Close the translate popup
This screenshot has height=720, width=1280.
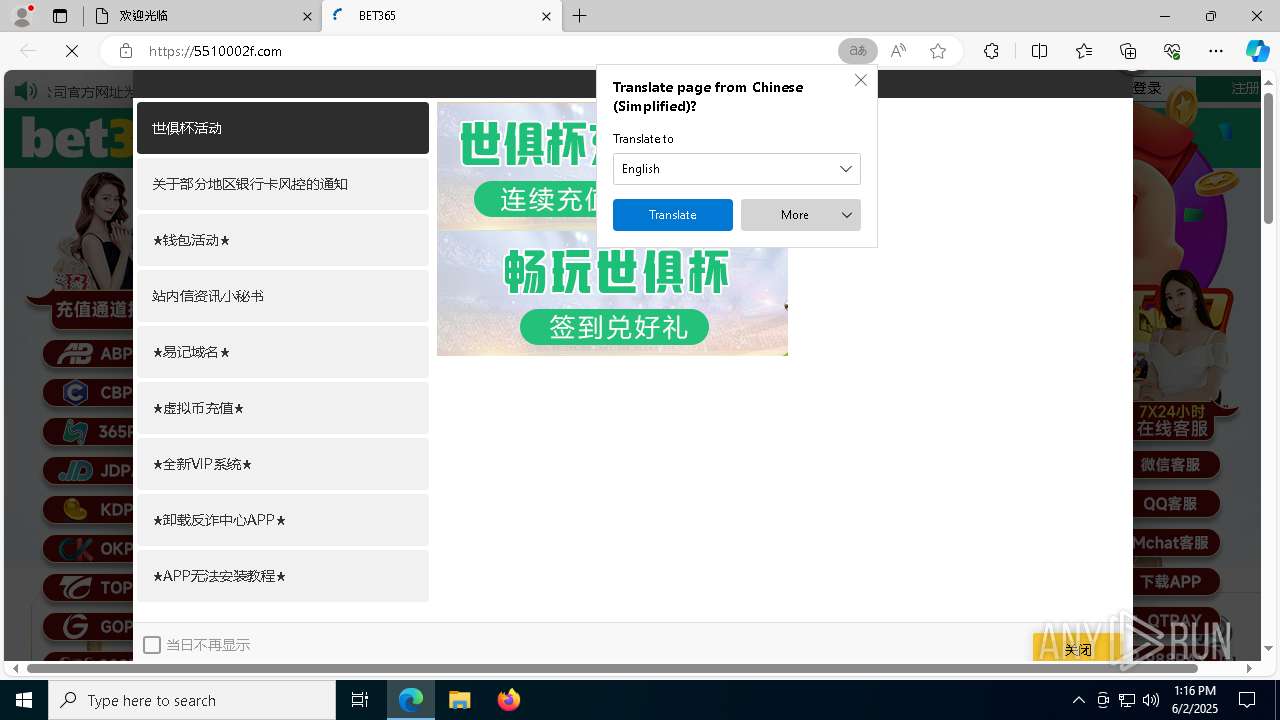(x=861, y=80)
